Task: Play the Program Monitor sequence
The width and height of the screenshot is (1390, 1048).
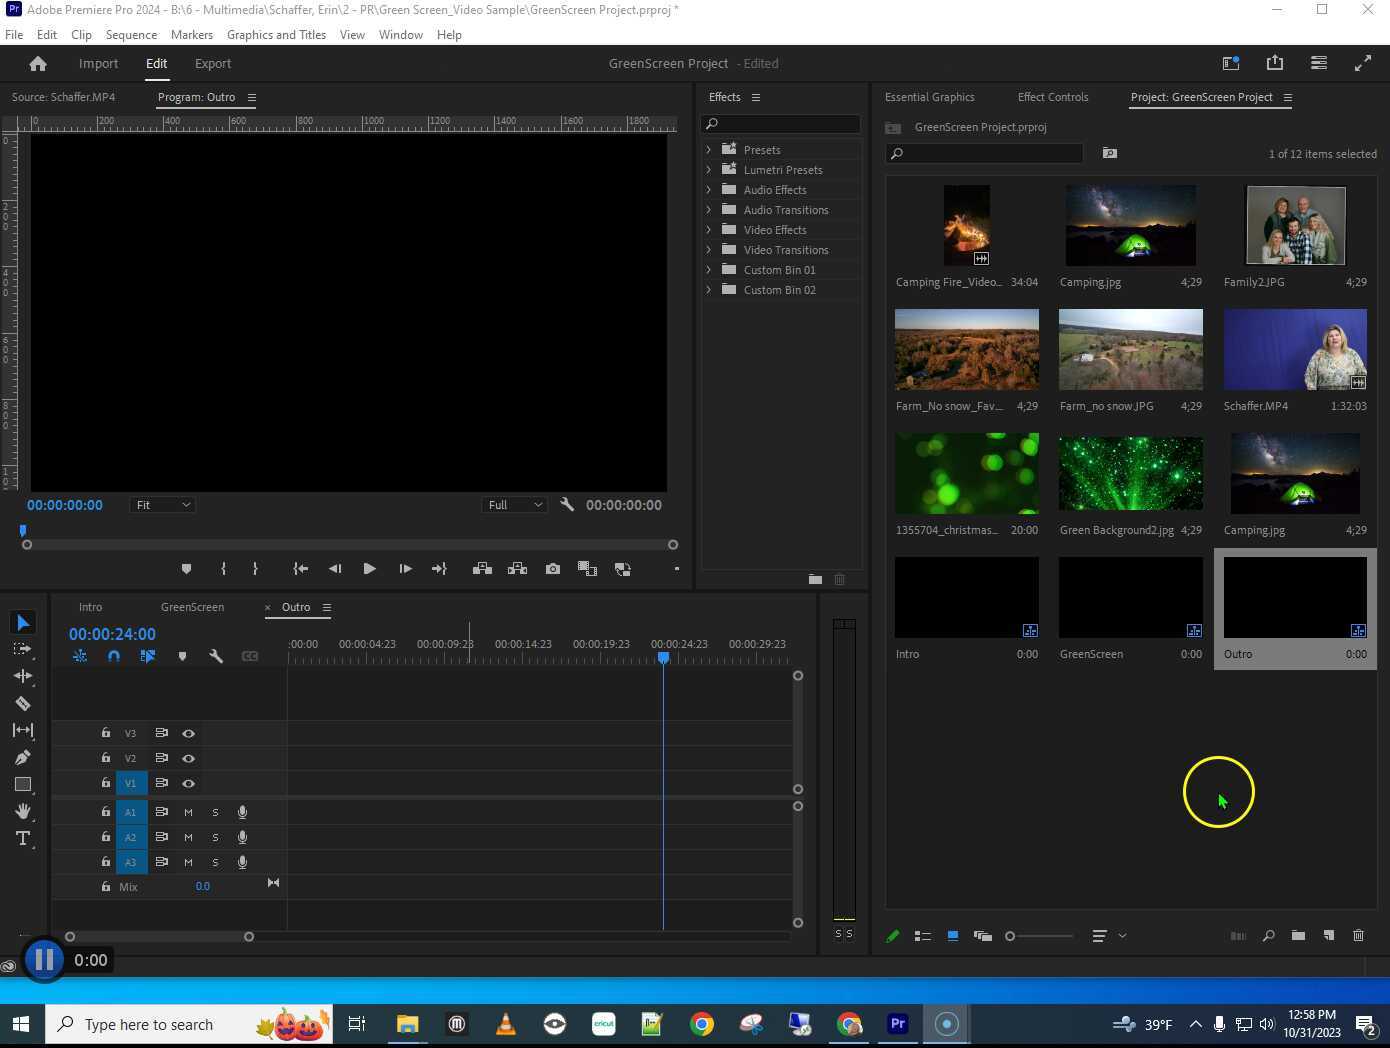Action: pyautogui.click(x=369, y=569)
